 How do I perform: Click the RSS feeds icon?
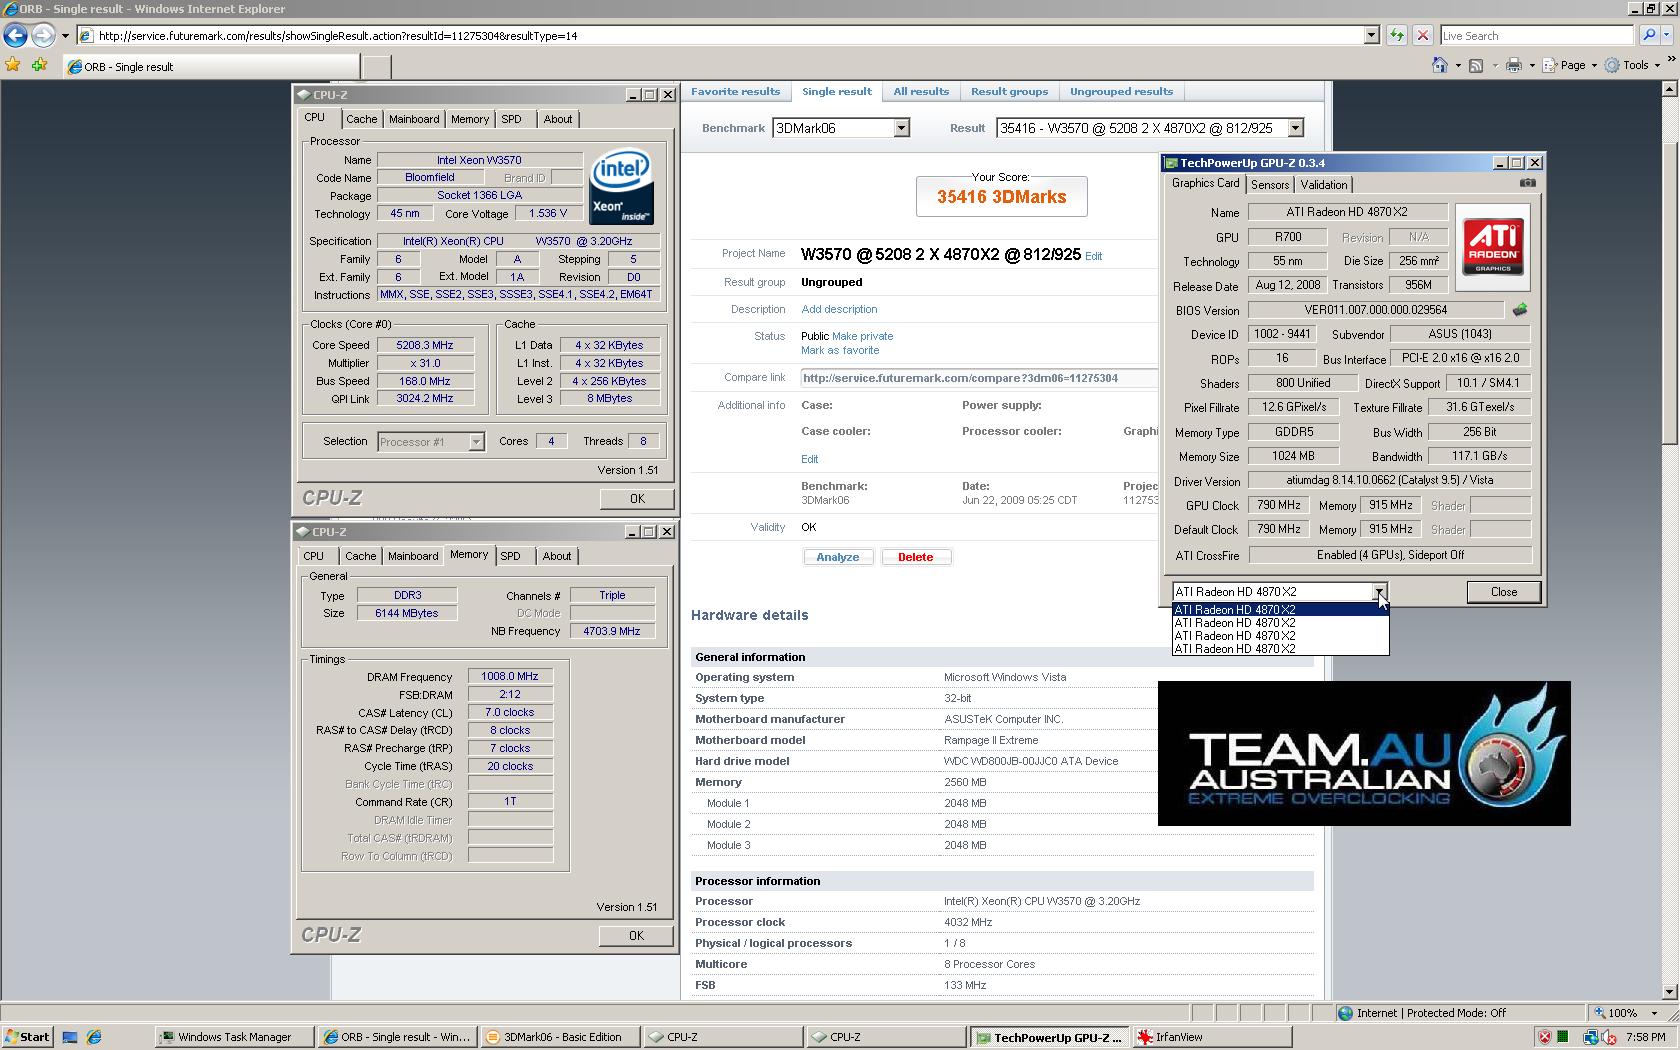tap(1476, 65)
